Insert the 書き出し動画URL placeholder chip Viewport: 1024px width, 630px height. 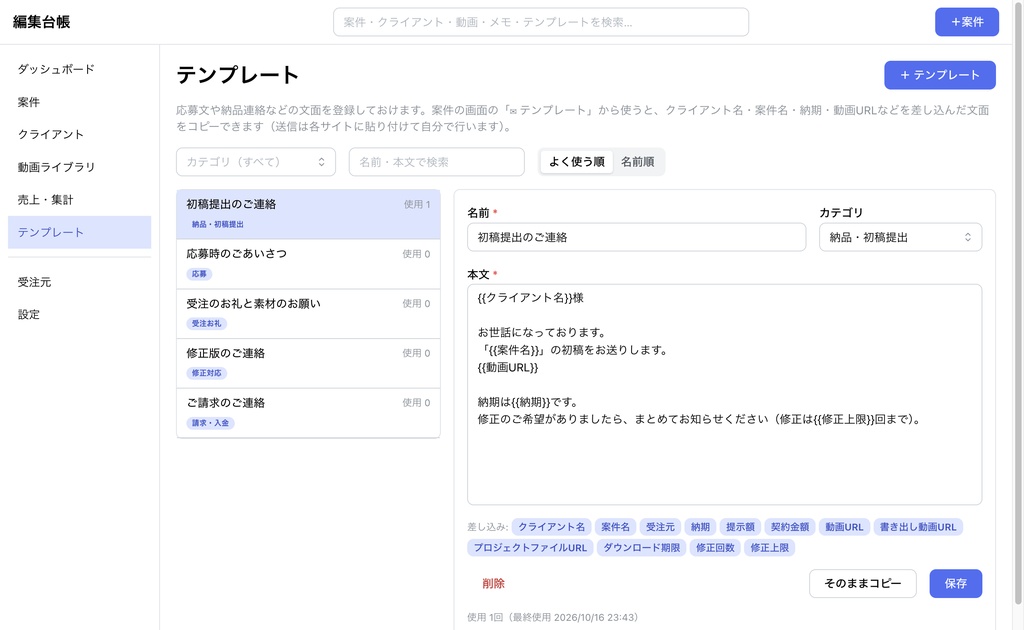pyautogui.click(x=918, y=527)
